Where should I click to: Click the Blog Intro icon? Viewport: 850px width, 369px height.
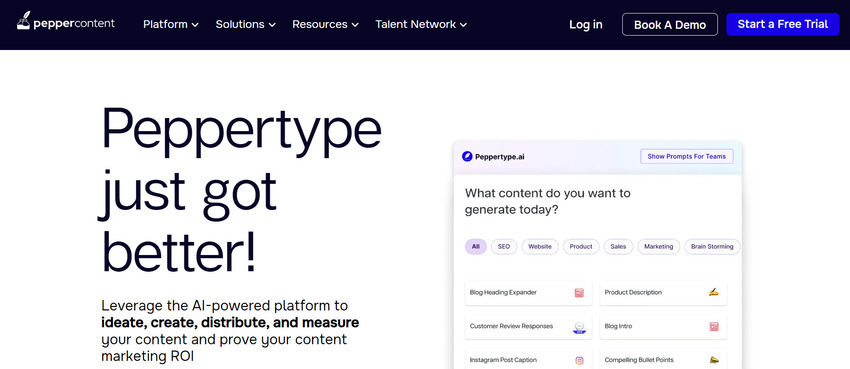714,327
